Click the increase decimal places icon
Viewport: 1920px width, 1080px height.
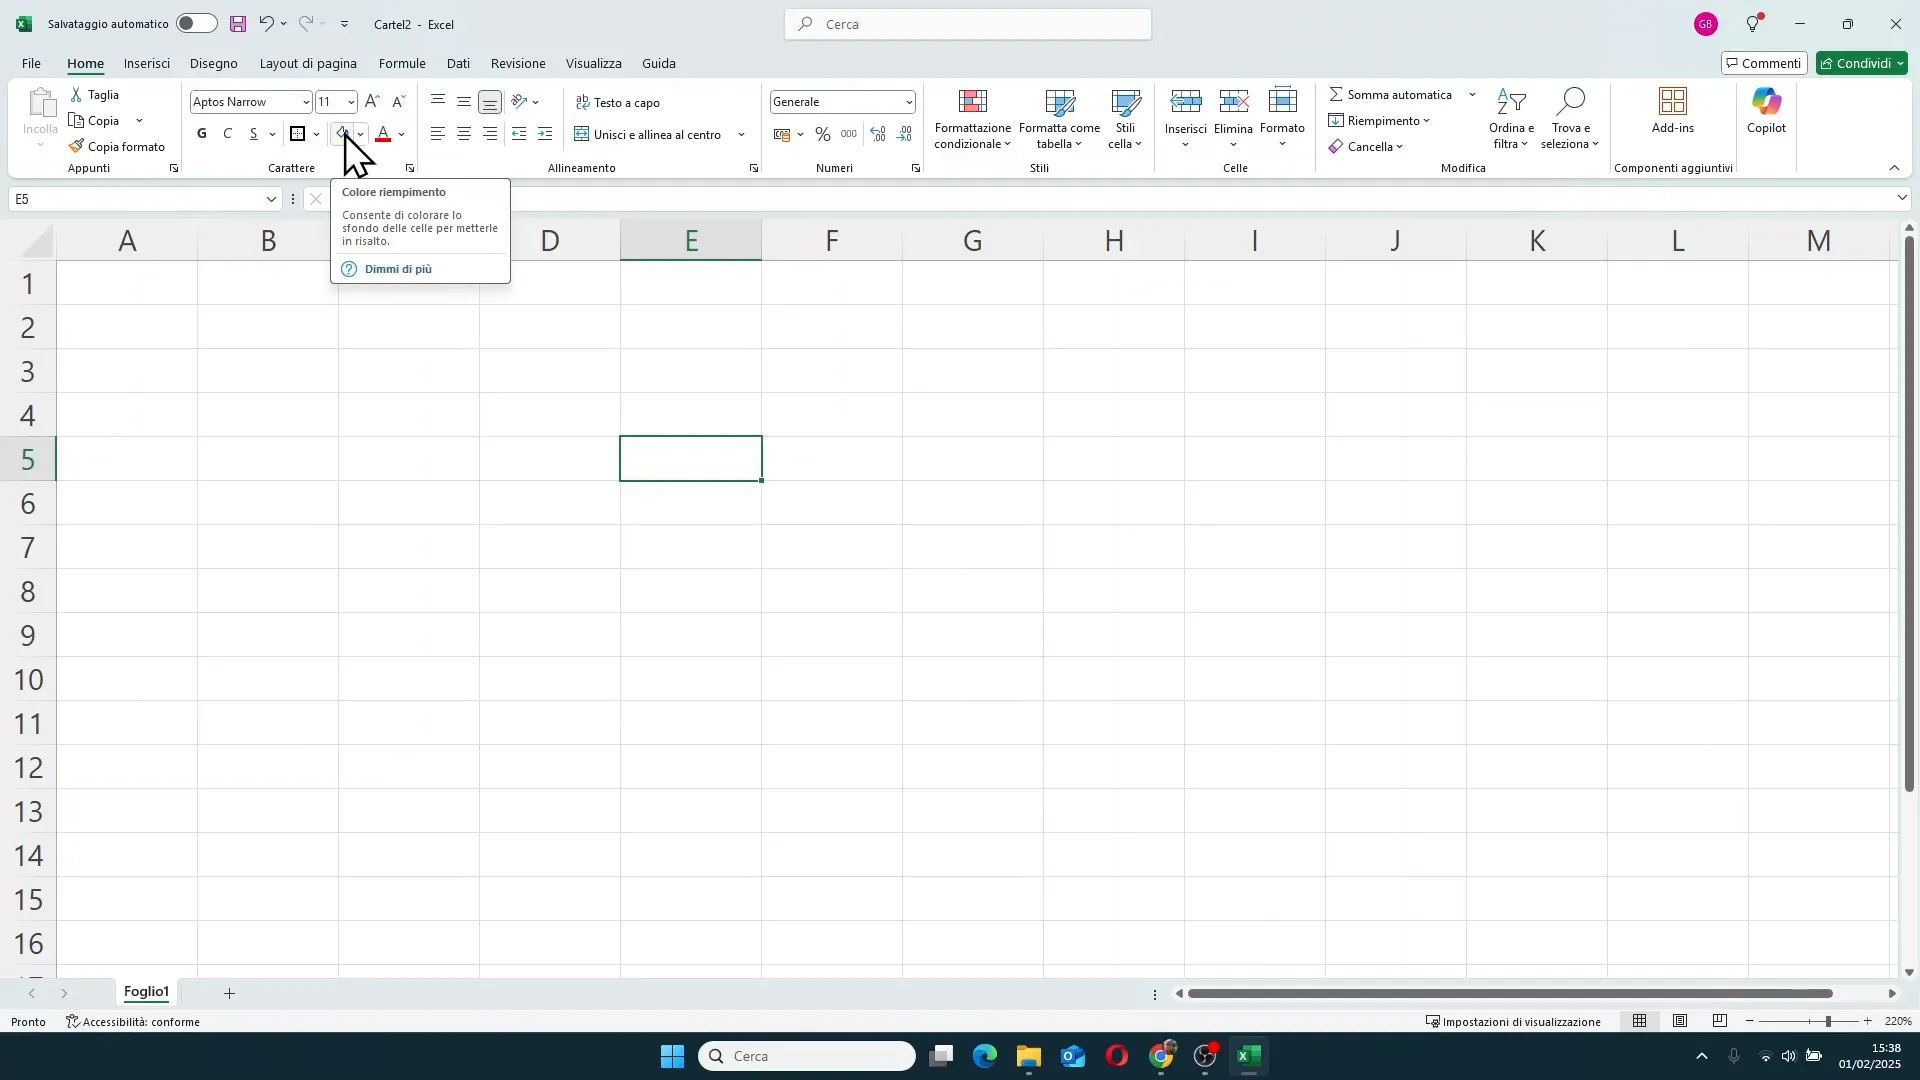[878, 134]
